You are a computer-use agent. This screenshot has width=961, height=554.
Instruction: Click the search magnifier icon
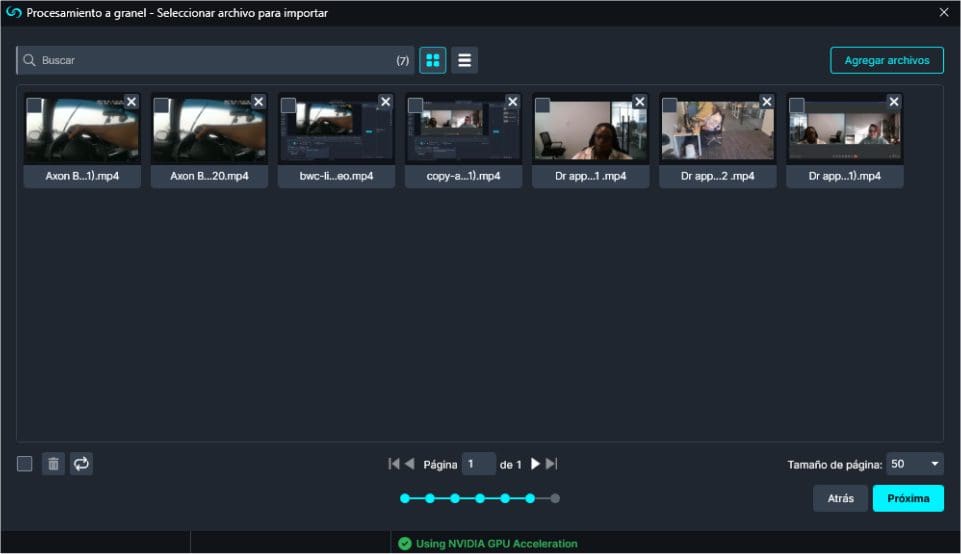29,60
